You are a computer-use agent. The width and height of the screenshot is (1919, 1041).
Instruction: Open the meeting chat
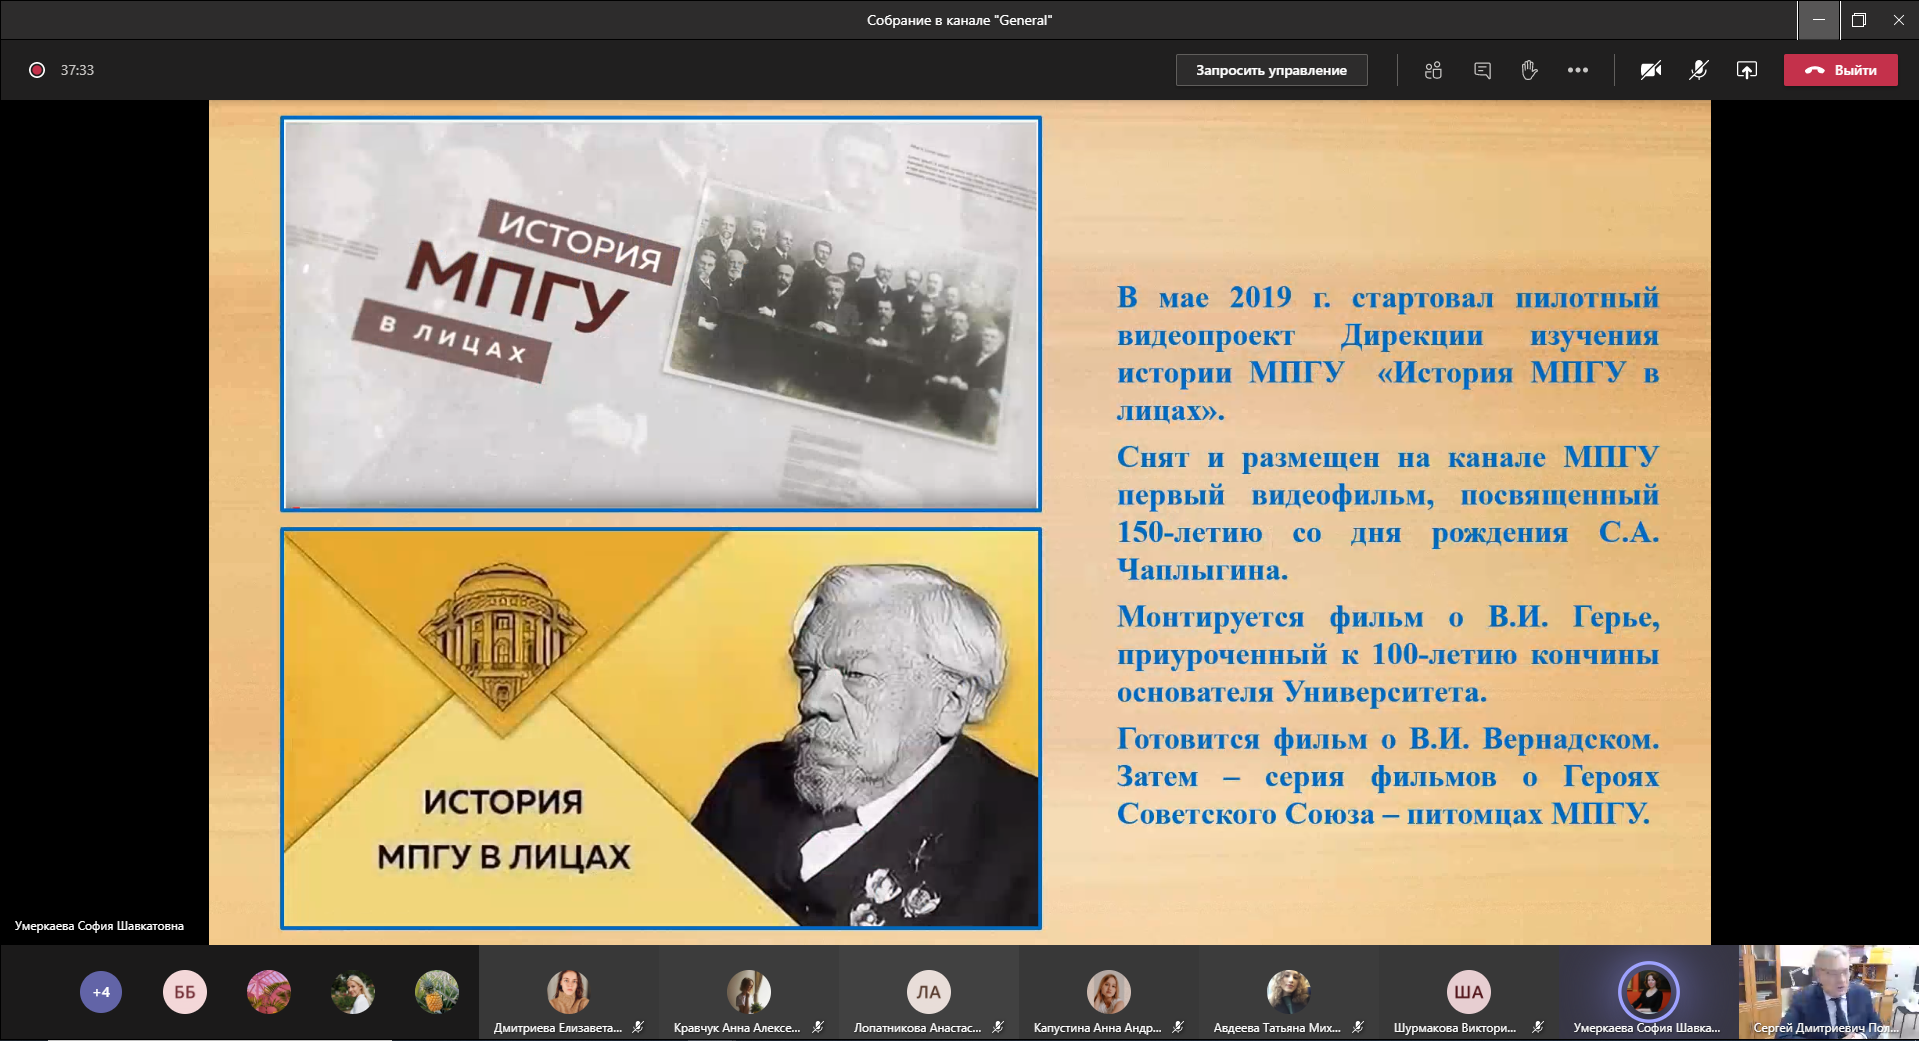(x=1482, y=70)
